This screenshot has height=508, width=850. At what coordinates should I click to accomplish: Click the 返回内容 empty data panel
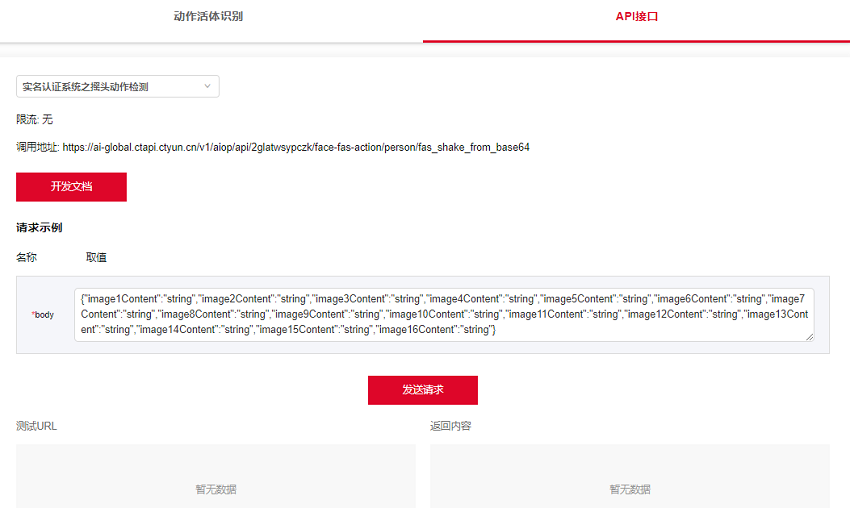pos(630,476)
